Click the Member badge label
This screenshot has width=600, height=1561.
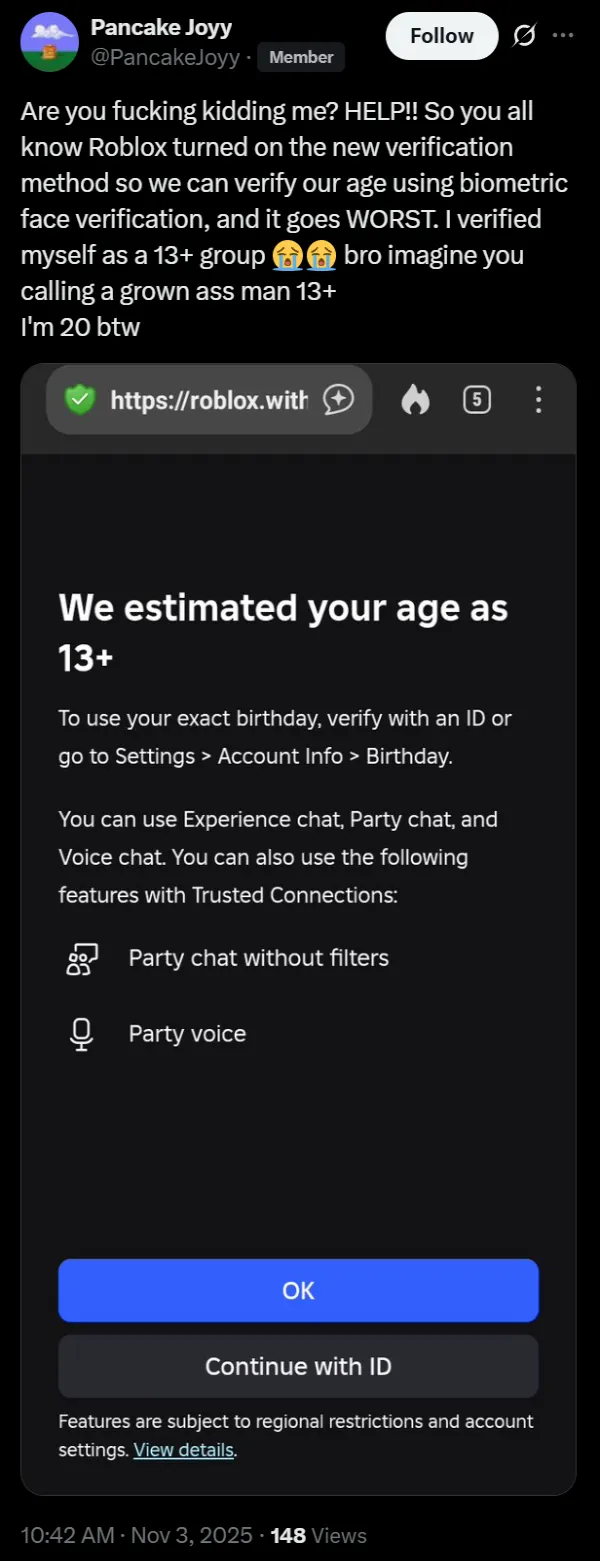(x=301, y=58)
